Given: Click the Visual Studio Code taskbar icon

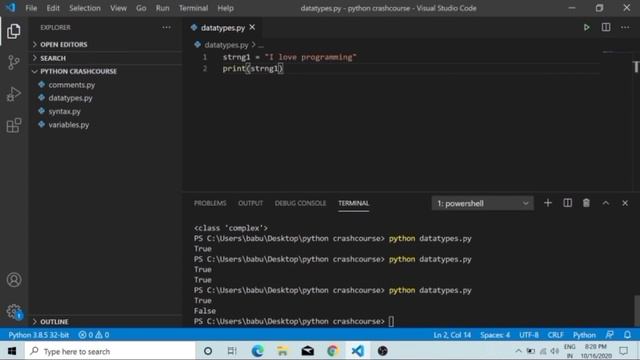Looking at the screenshot, I should click(358, 351).
